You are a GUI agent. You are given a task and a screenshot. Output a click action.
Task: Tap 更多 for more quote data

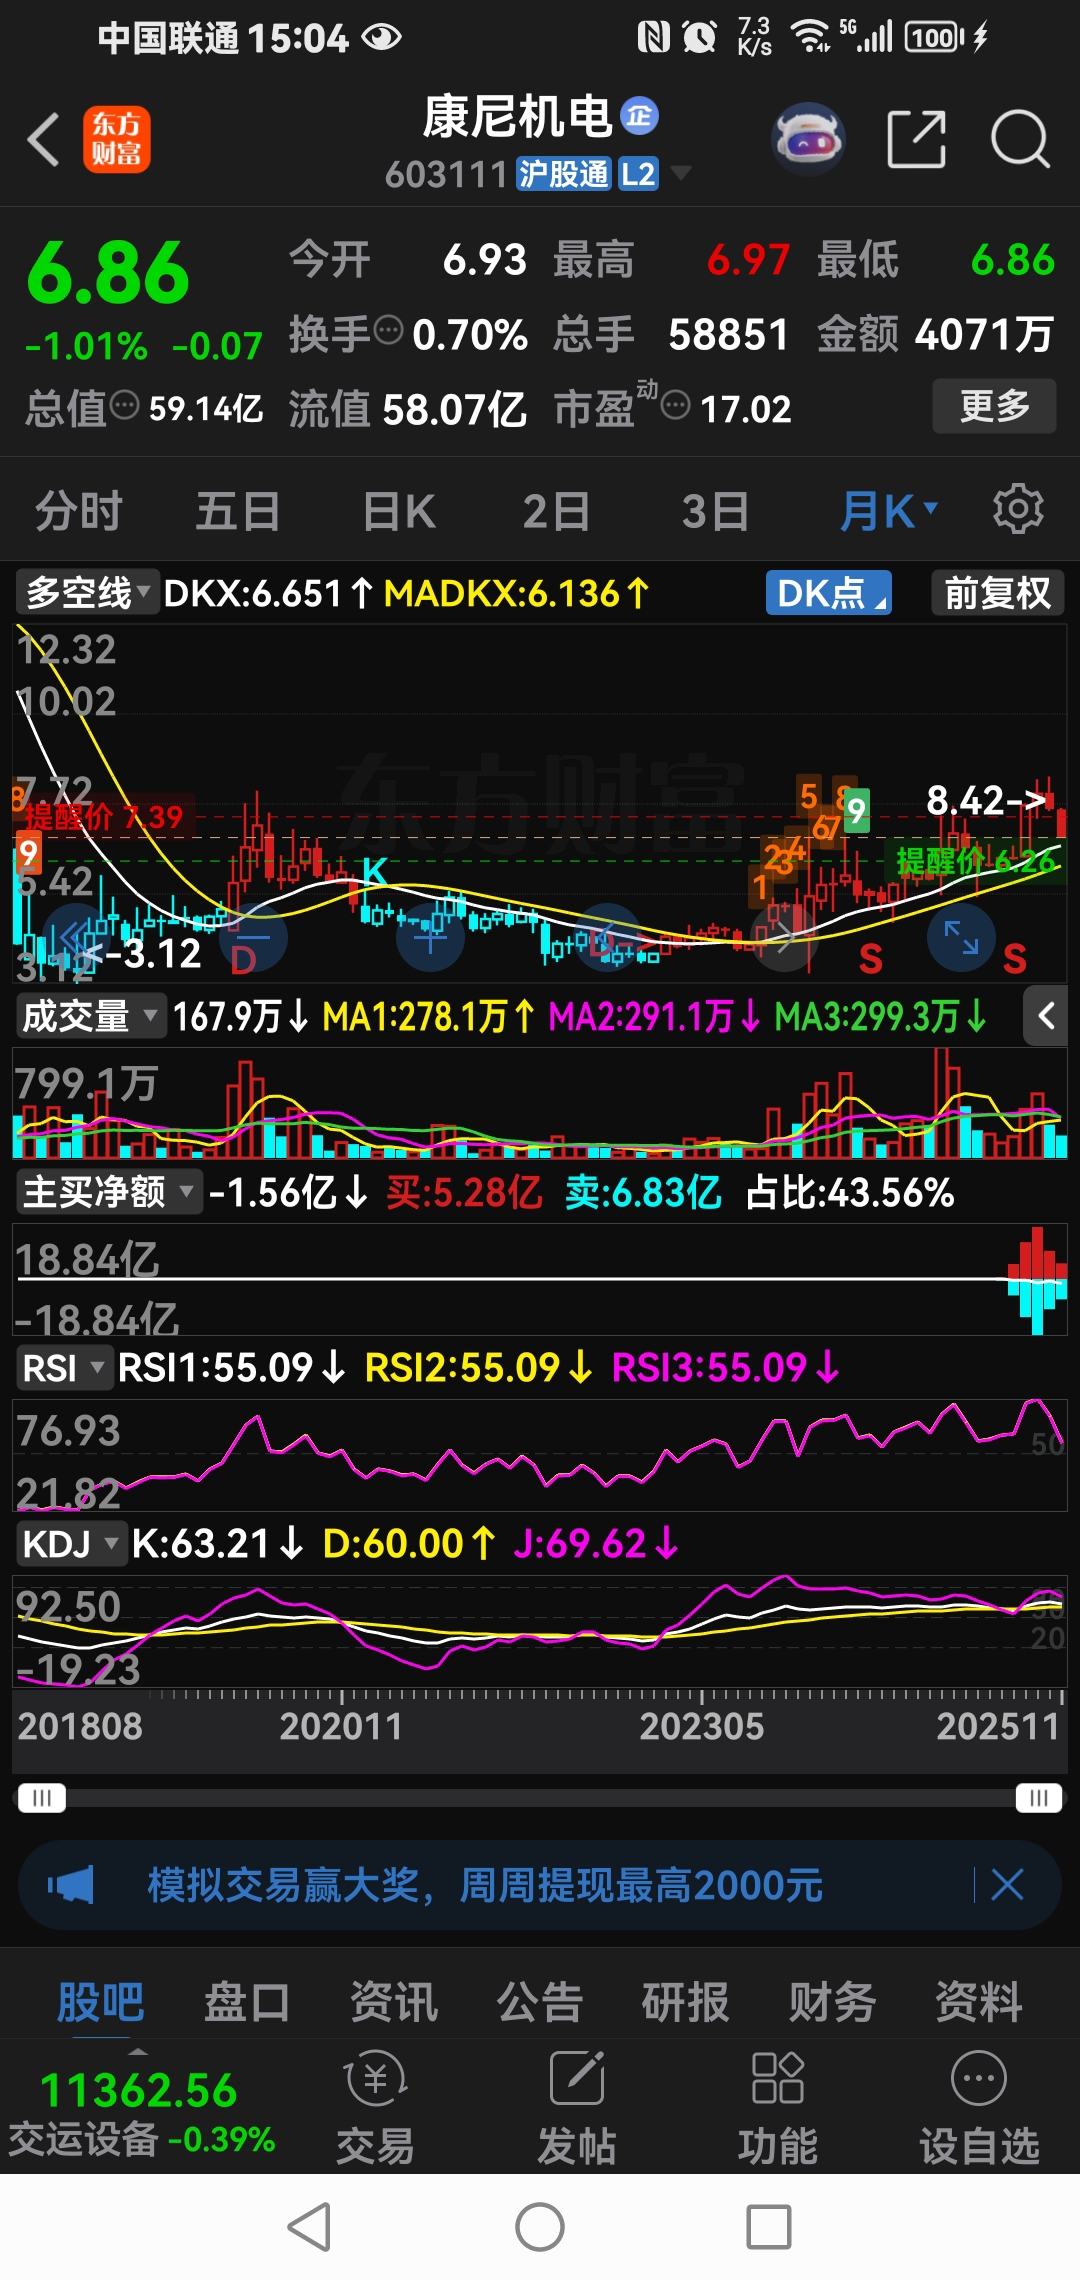994,406
